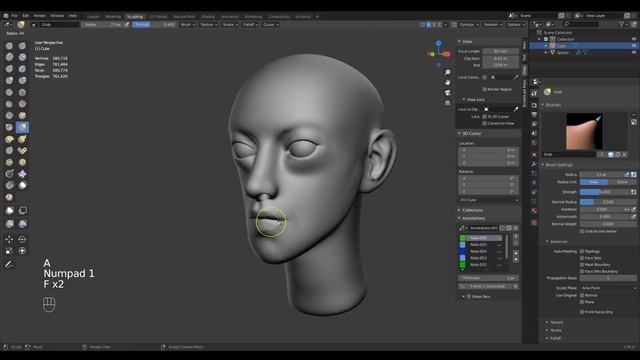Select the Move transform tool

pyautogui.click(x=9, y=239)
